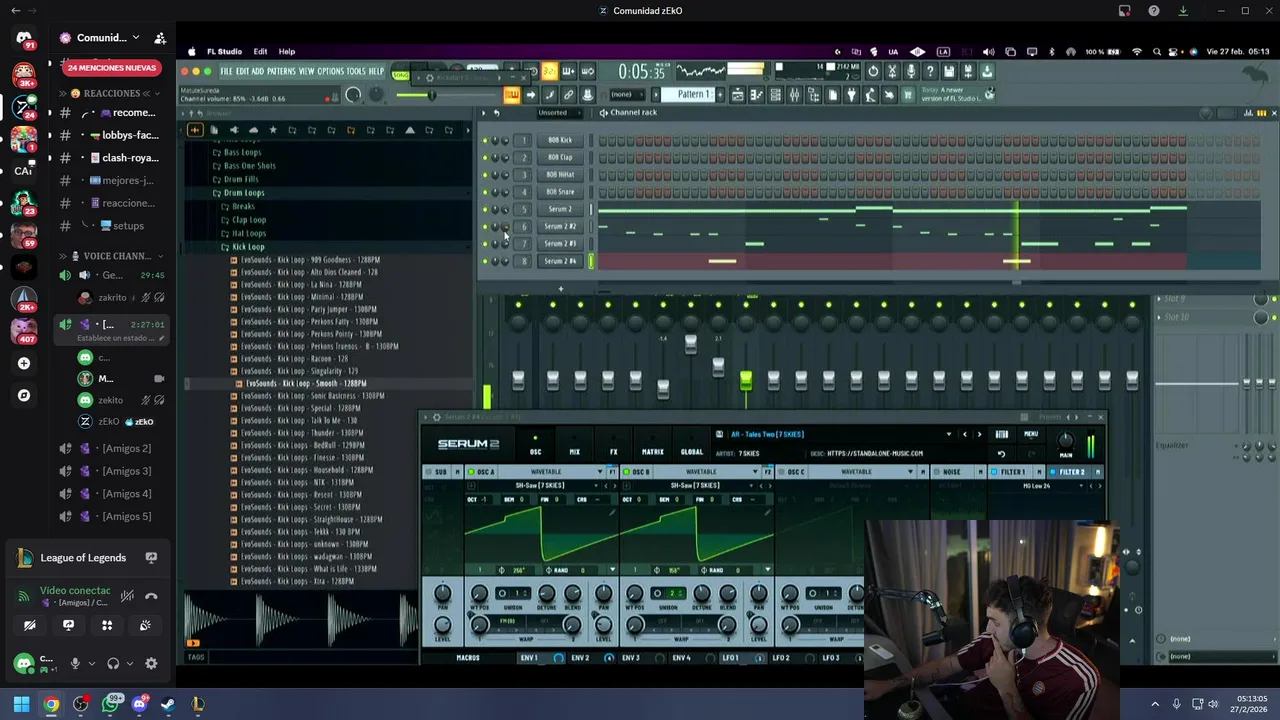This screenshot has width=1280, height=720.
Task: Open the PATTERNS menu
Action: [282, 72]
